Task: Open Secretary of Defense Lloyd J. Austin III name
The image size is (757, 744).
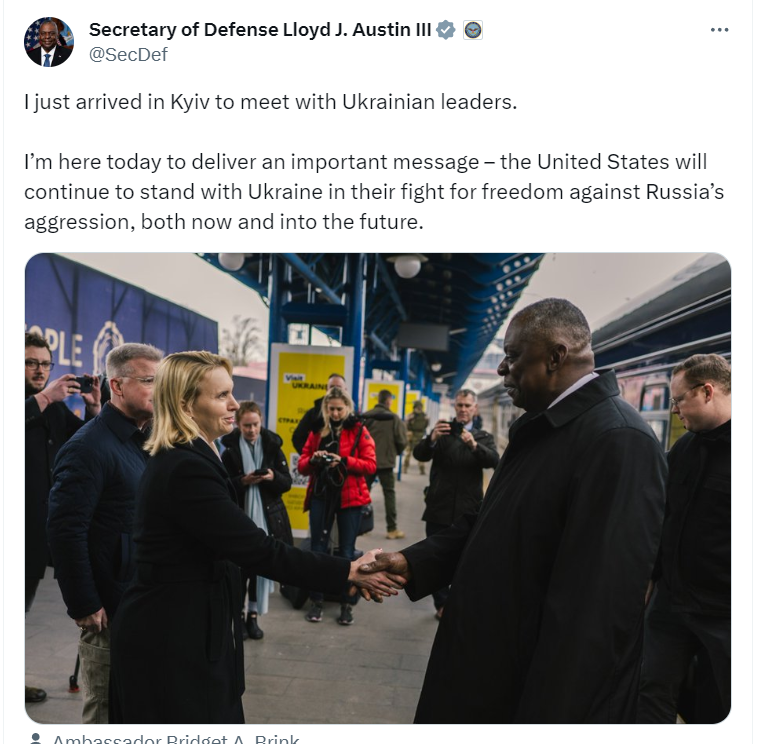Action: (260, 30)
